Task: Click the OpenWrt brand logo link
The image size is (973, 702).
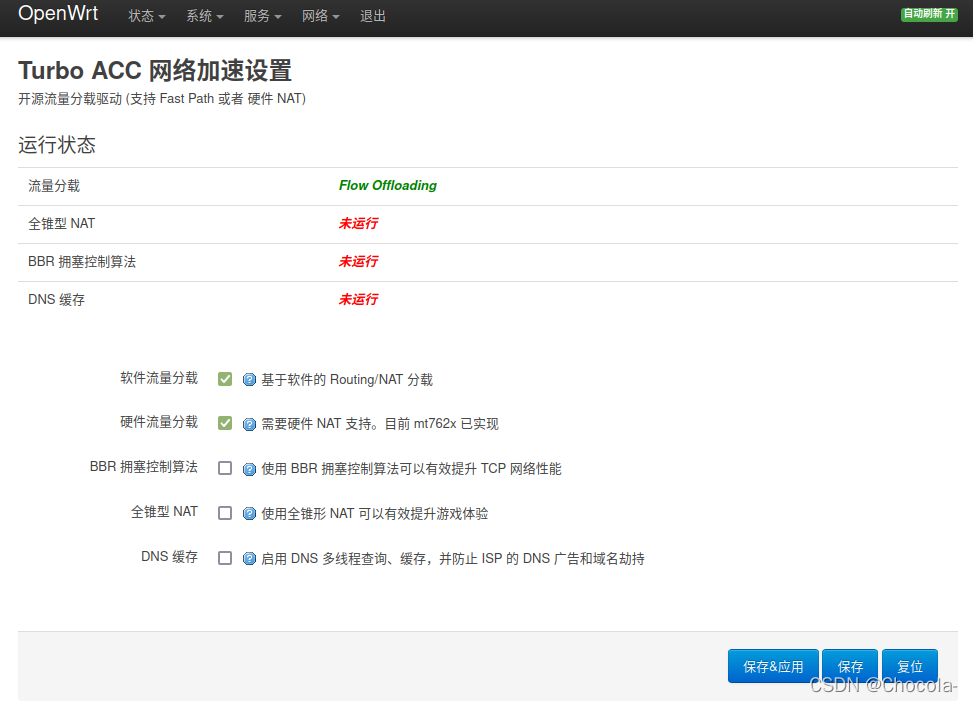Action: click(x=60, y=15)
